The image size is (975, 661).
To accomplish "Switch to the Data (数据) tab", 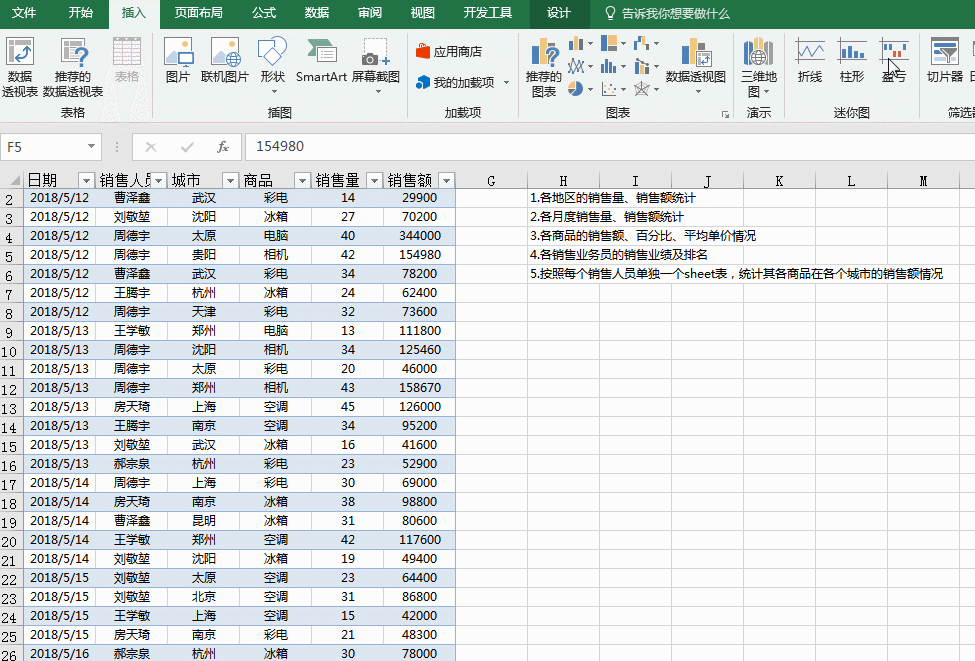I will (317, 13).
